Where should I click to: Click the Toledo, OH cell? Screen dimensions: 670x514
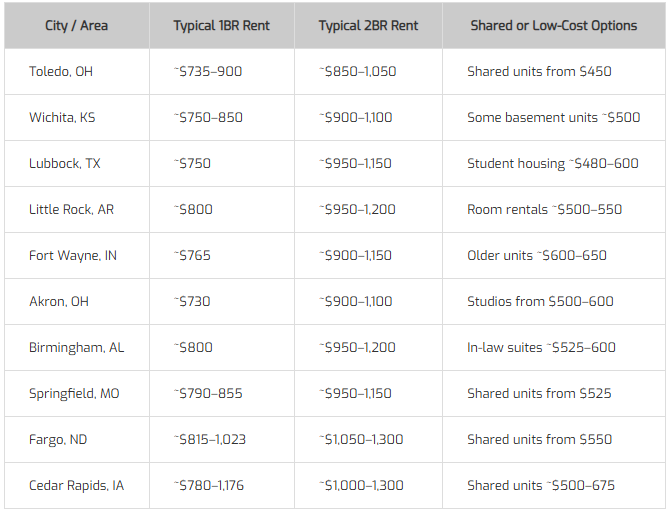pyautogui.click(x=61, y=71)
